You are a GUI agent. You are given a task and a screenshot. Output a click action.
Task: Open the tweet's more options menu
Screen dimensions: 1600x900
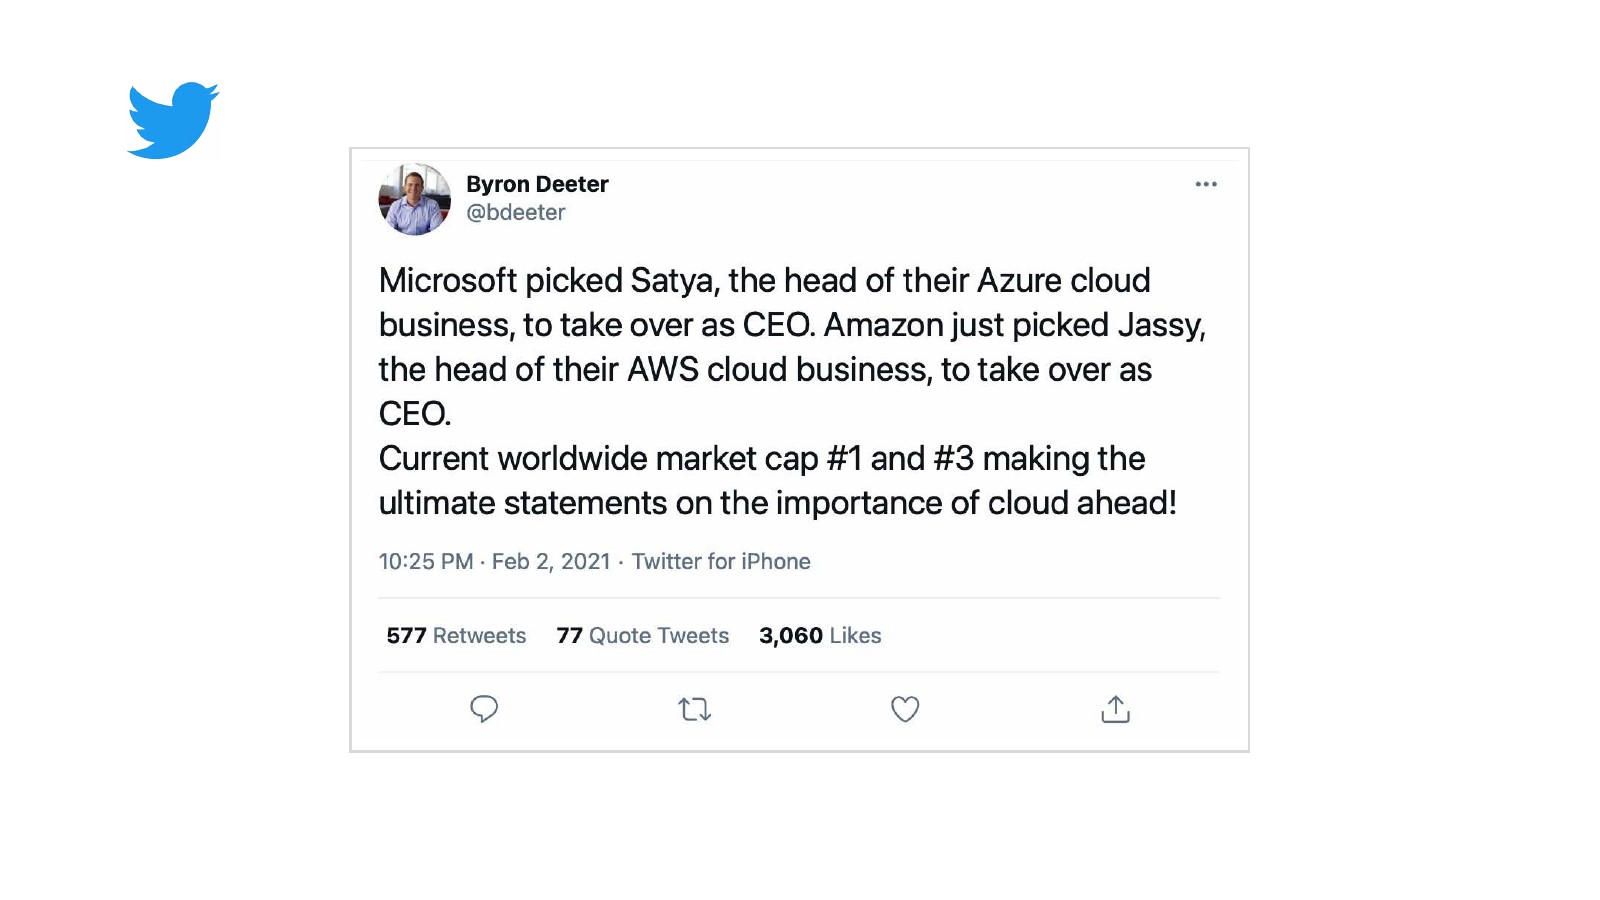point(1206,184)
